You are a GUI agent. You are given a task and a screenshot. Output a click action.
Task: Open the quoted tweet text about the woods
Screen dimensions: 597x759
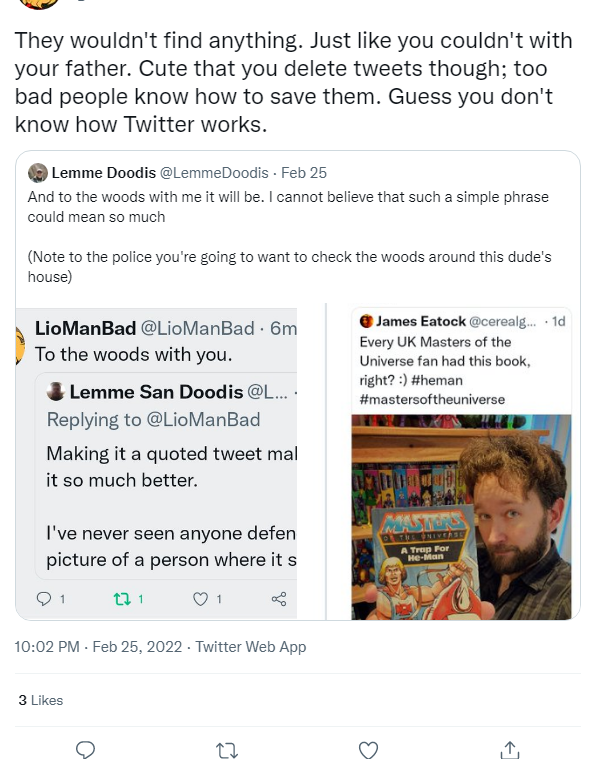(x=290, y=237)
